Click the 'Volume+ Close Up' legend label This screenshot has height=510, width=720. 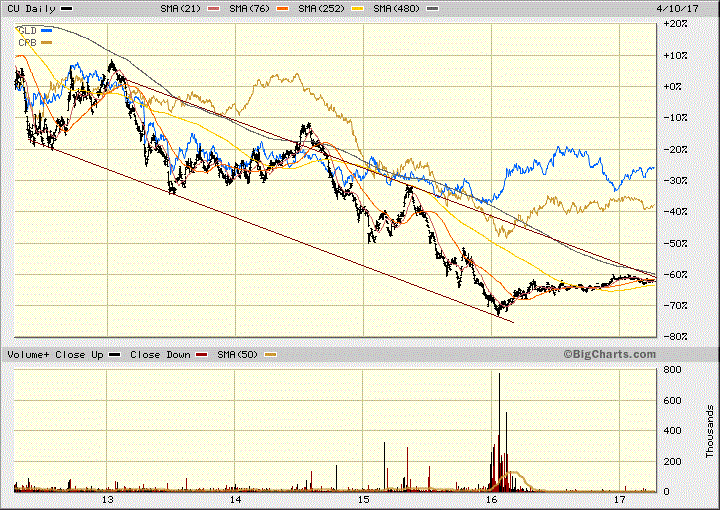tap(55, 355)
